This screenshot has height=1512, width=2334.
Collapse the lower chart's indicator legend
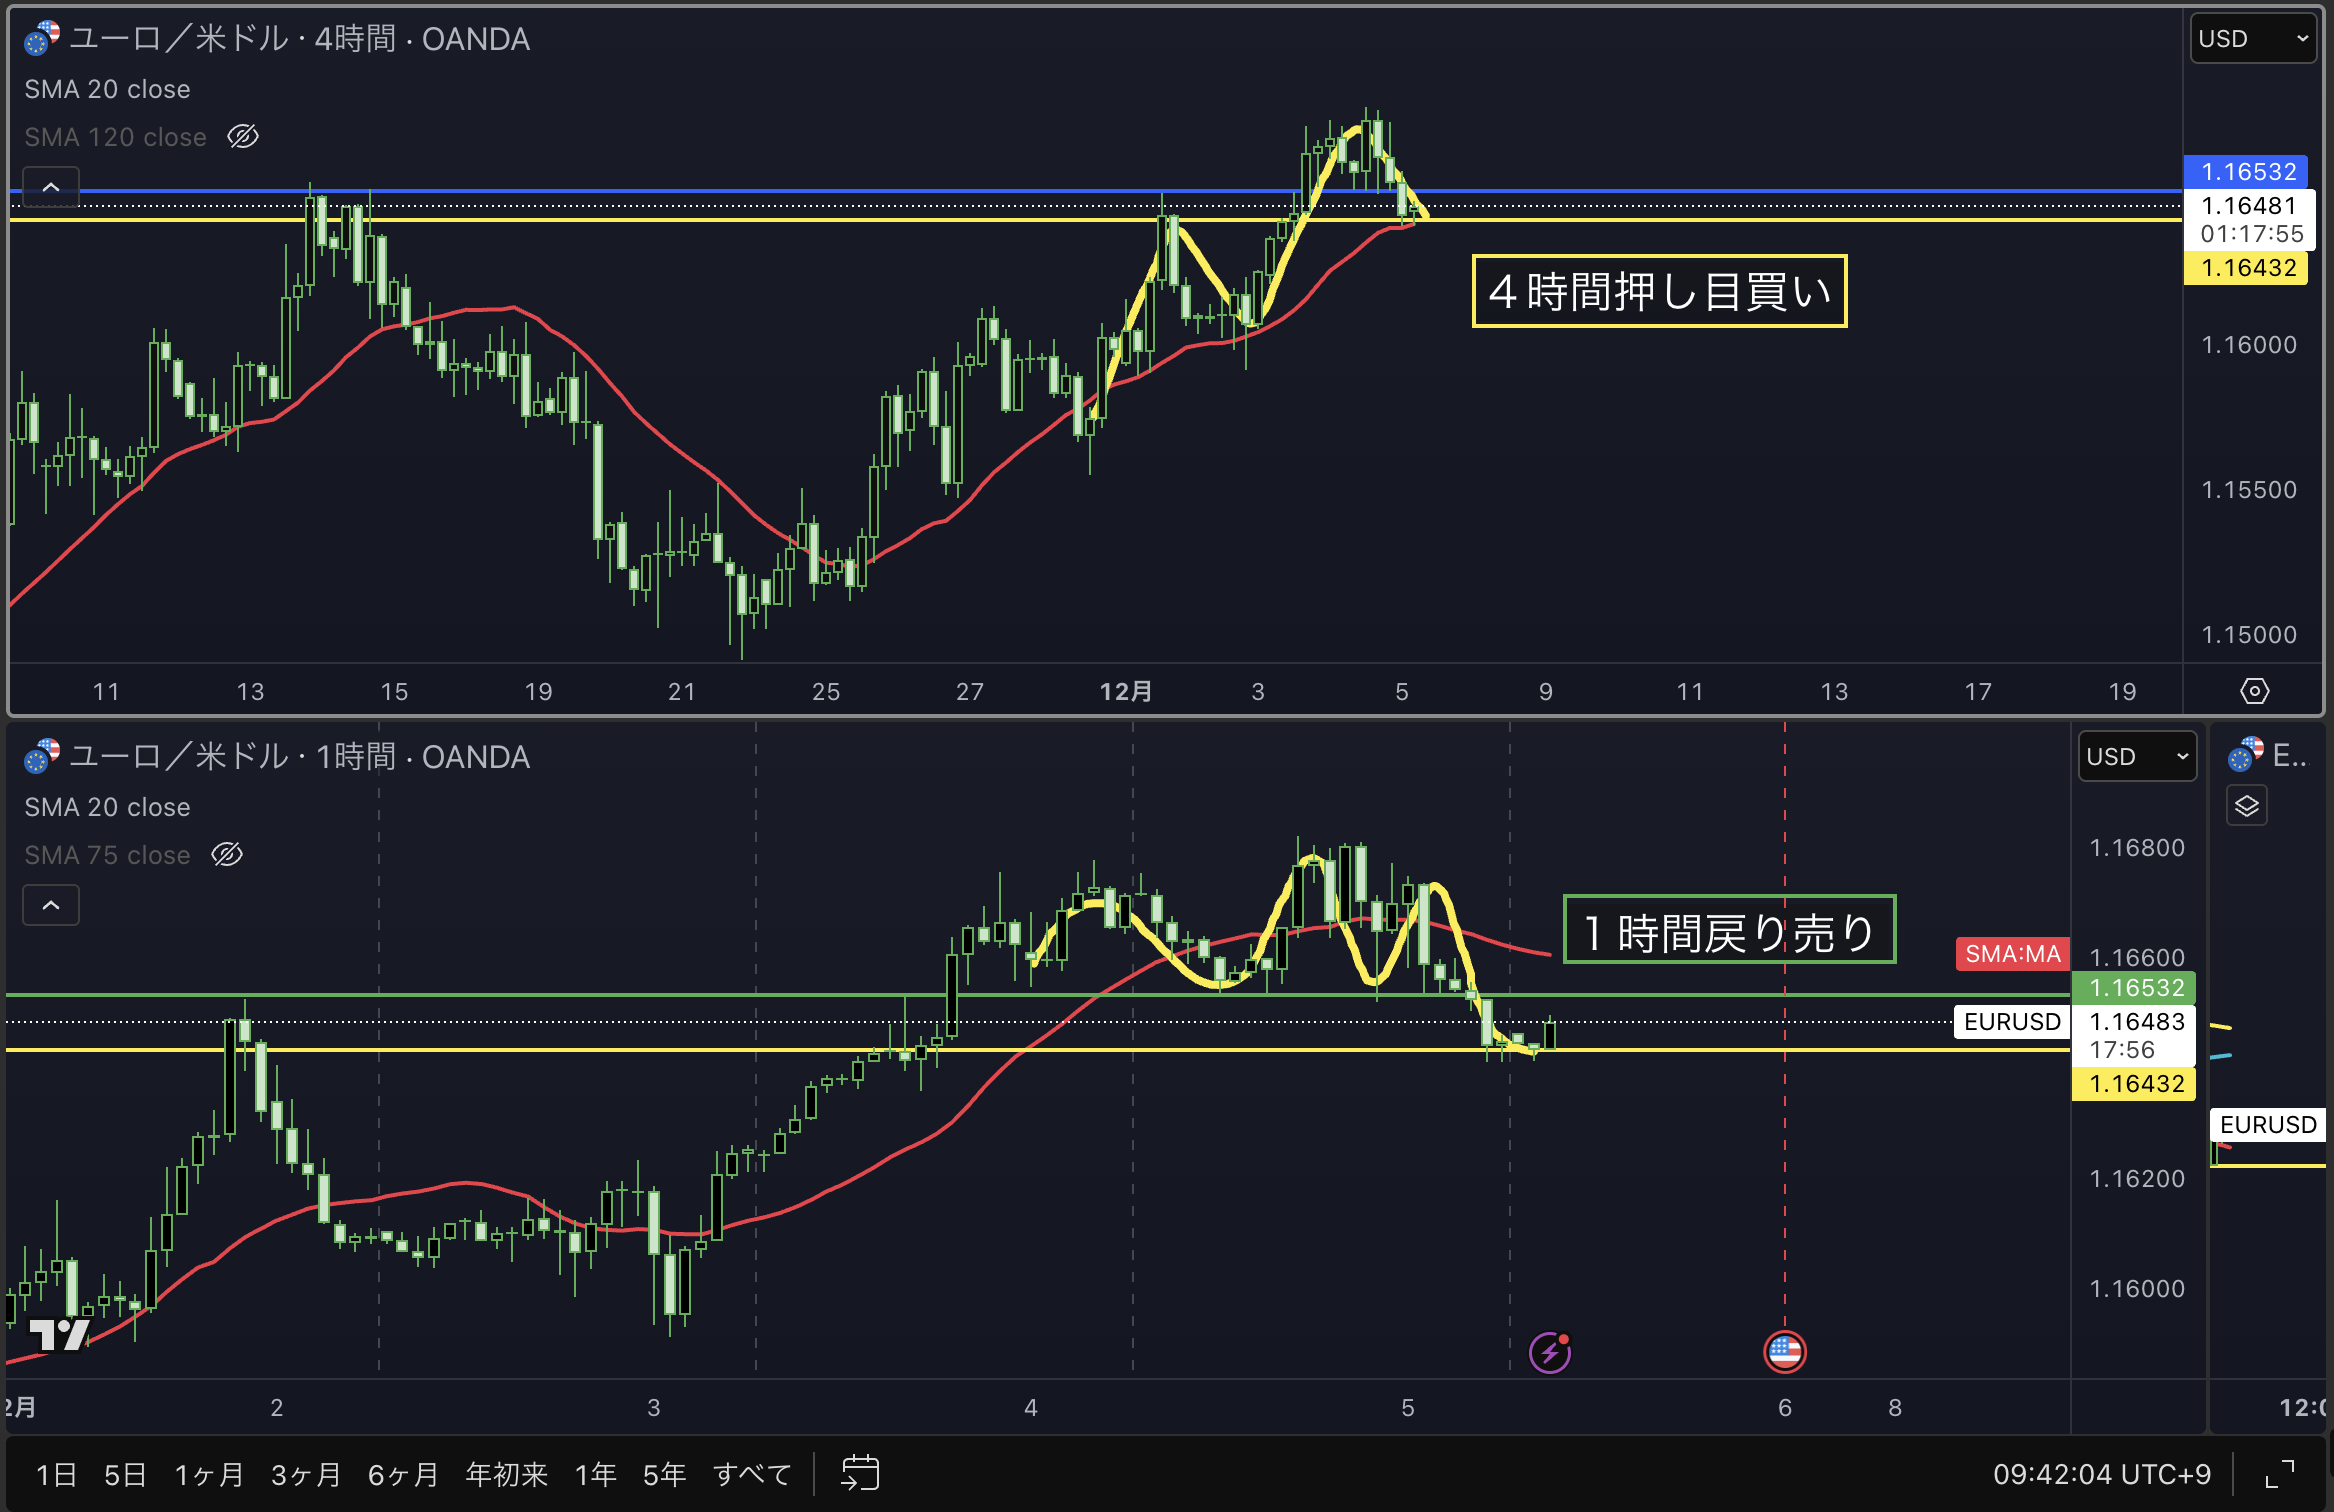pyautogui.click(x=51, y=905)
